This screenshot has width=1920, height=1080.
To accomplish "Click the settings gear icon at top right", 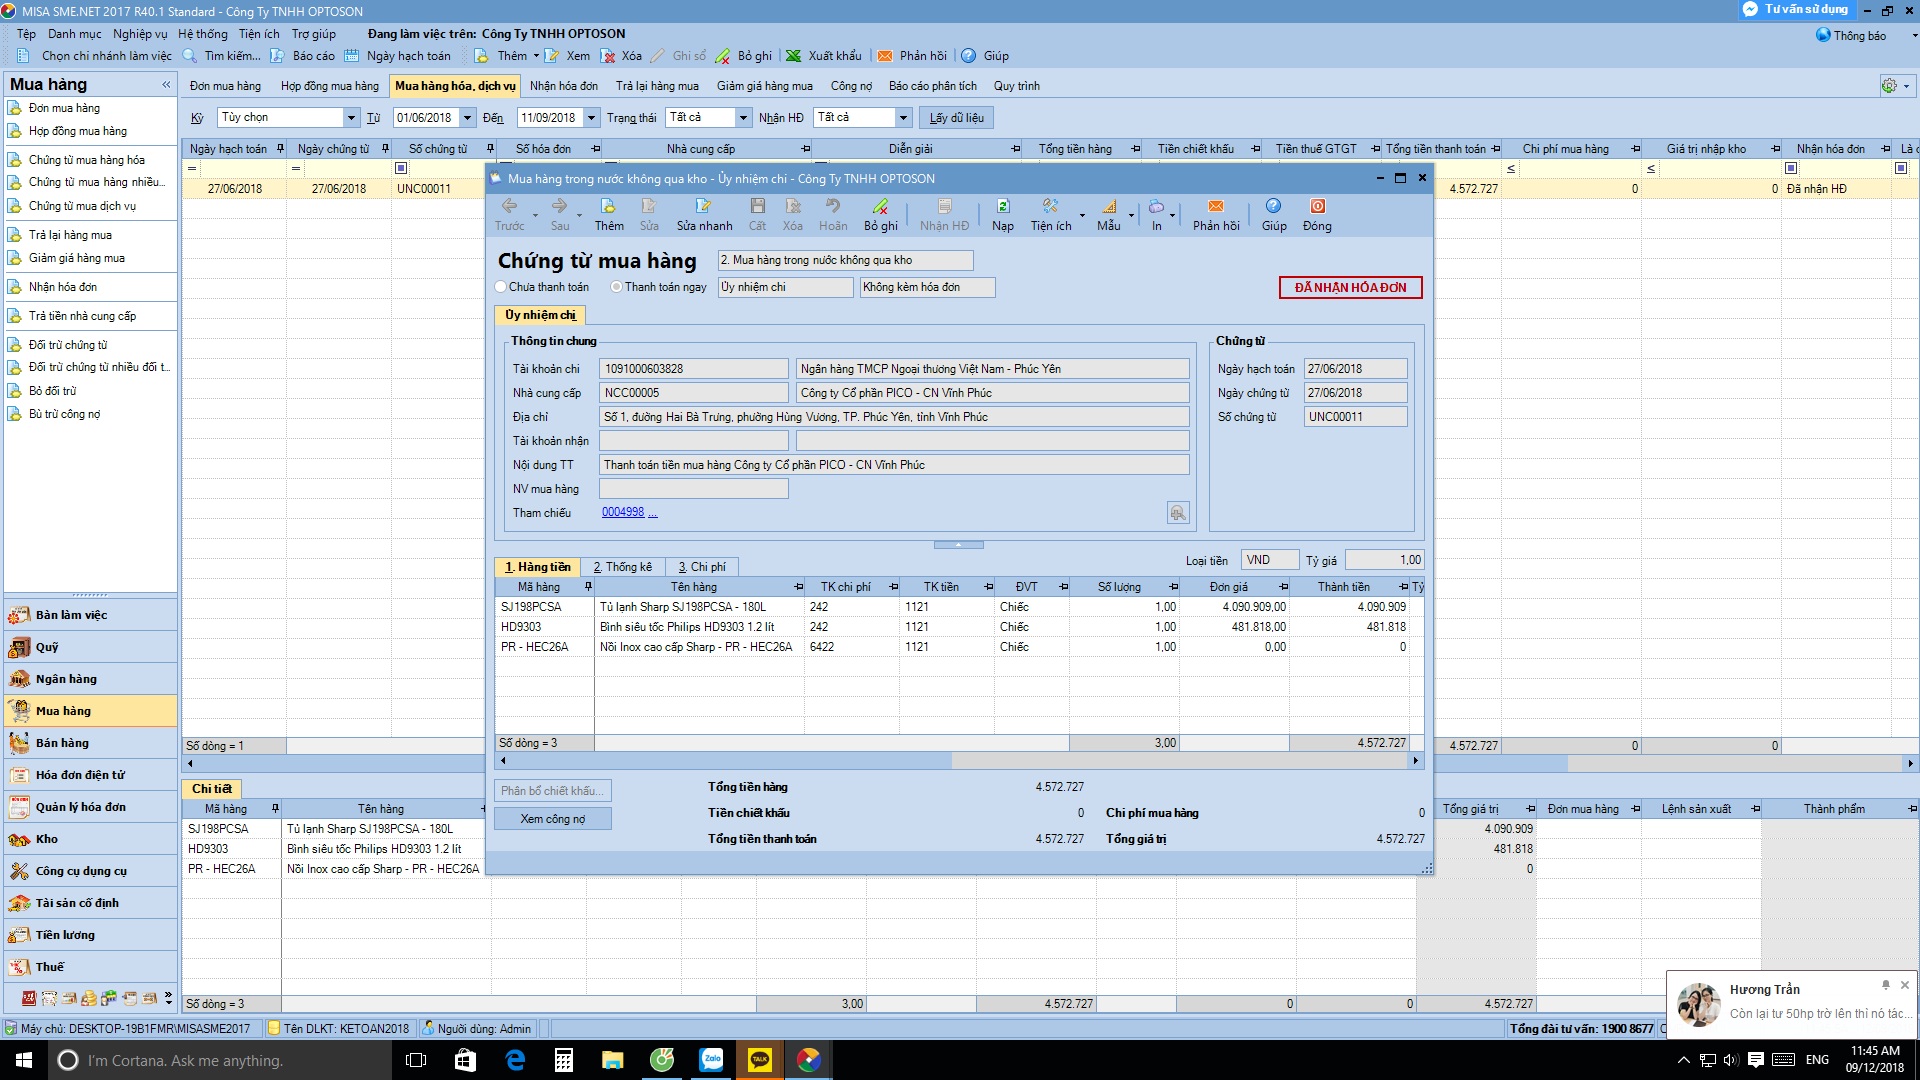I will [x=1889, y=86].
